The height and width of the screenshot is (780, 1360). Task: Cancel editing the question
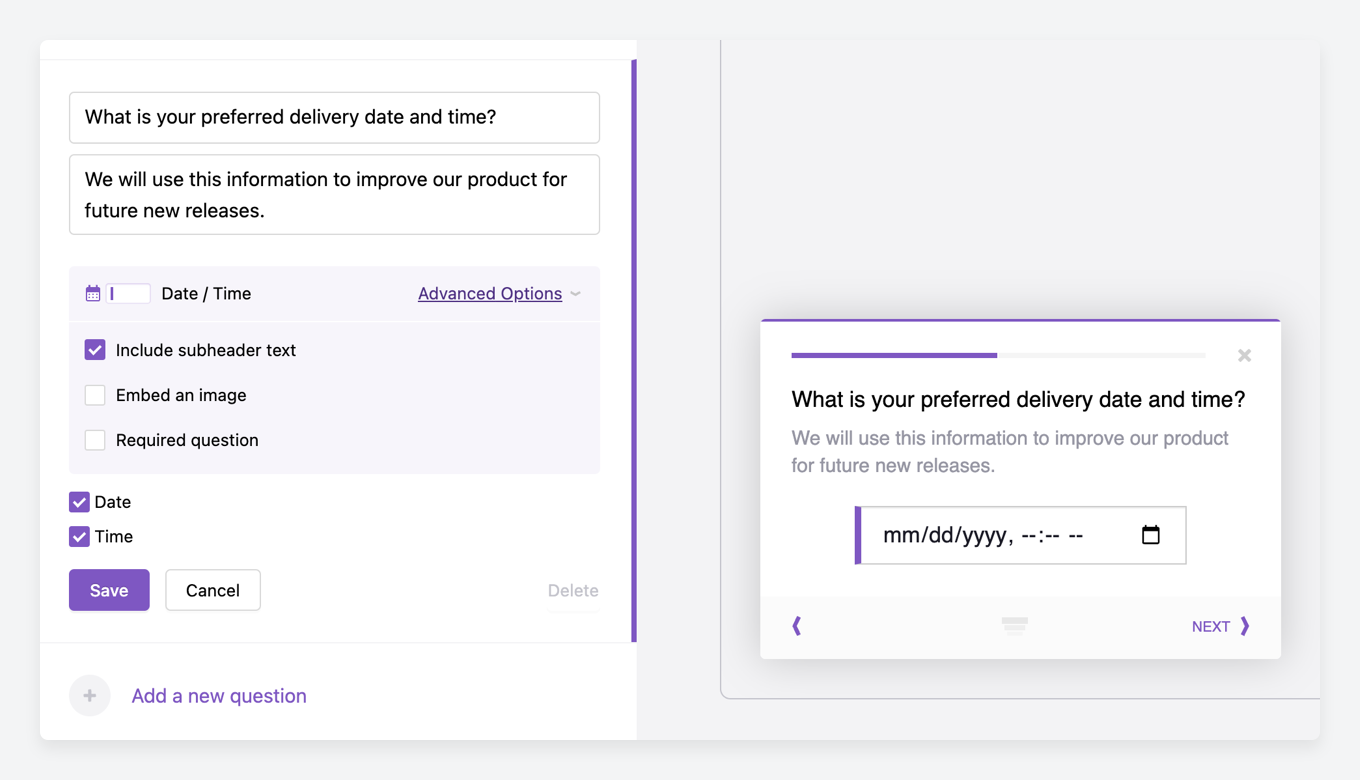213,590
